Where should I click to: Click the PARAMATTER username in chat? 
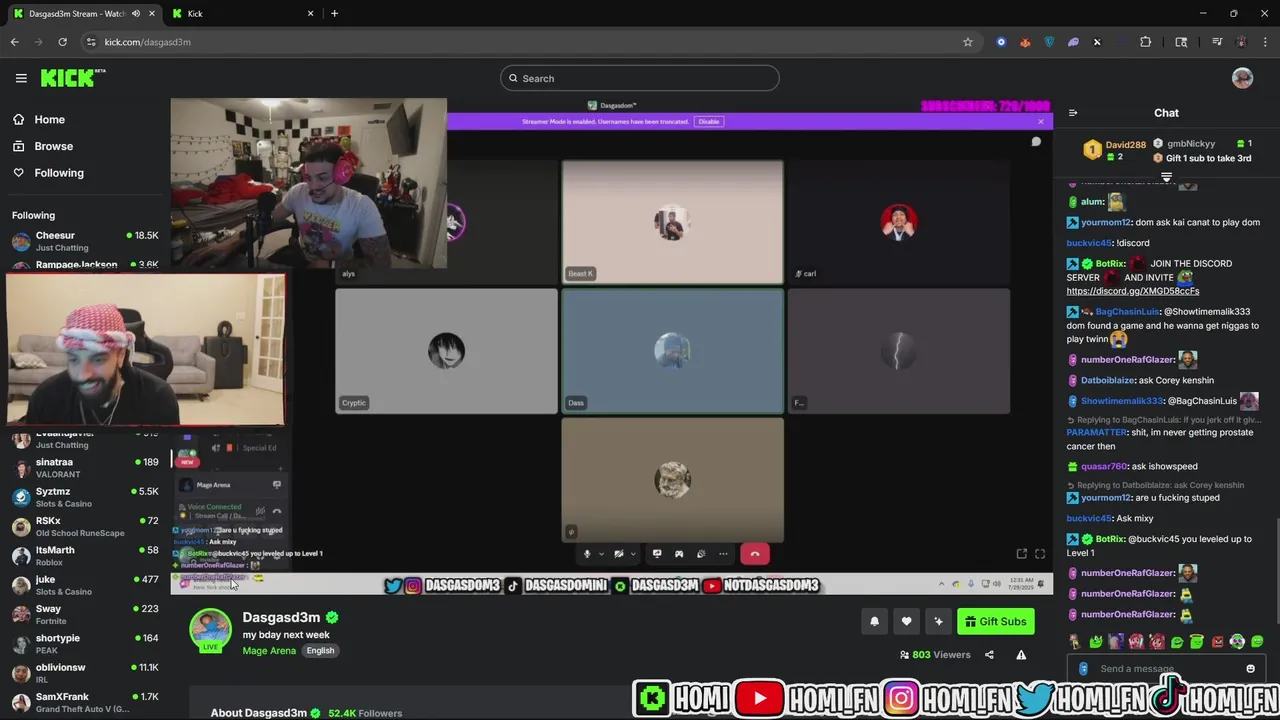[1097, 433]
